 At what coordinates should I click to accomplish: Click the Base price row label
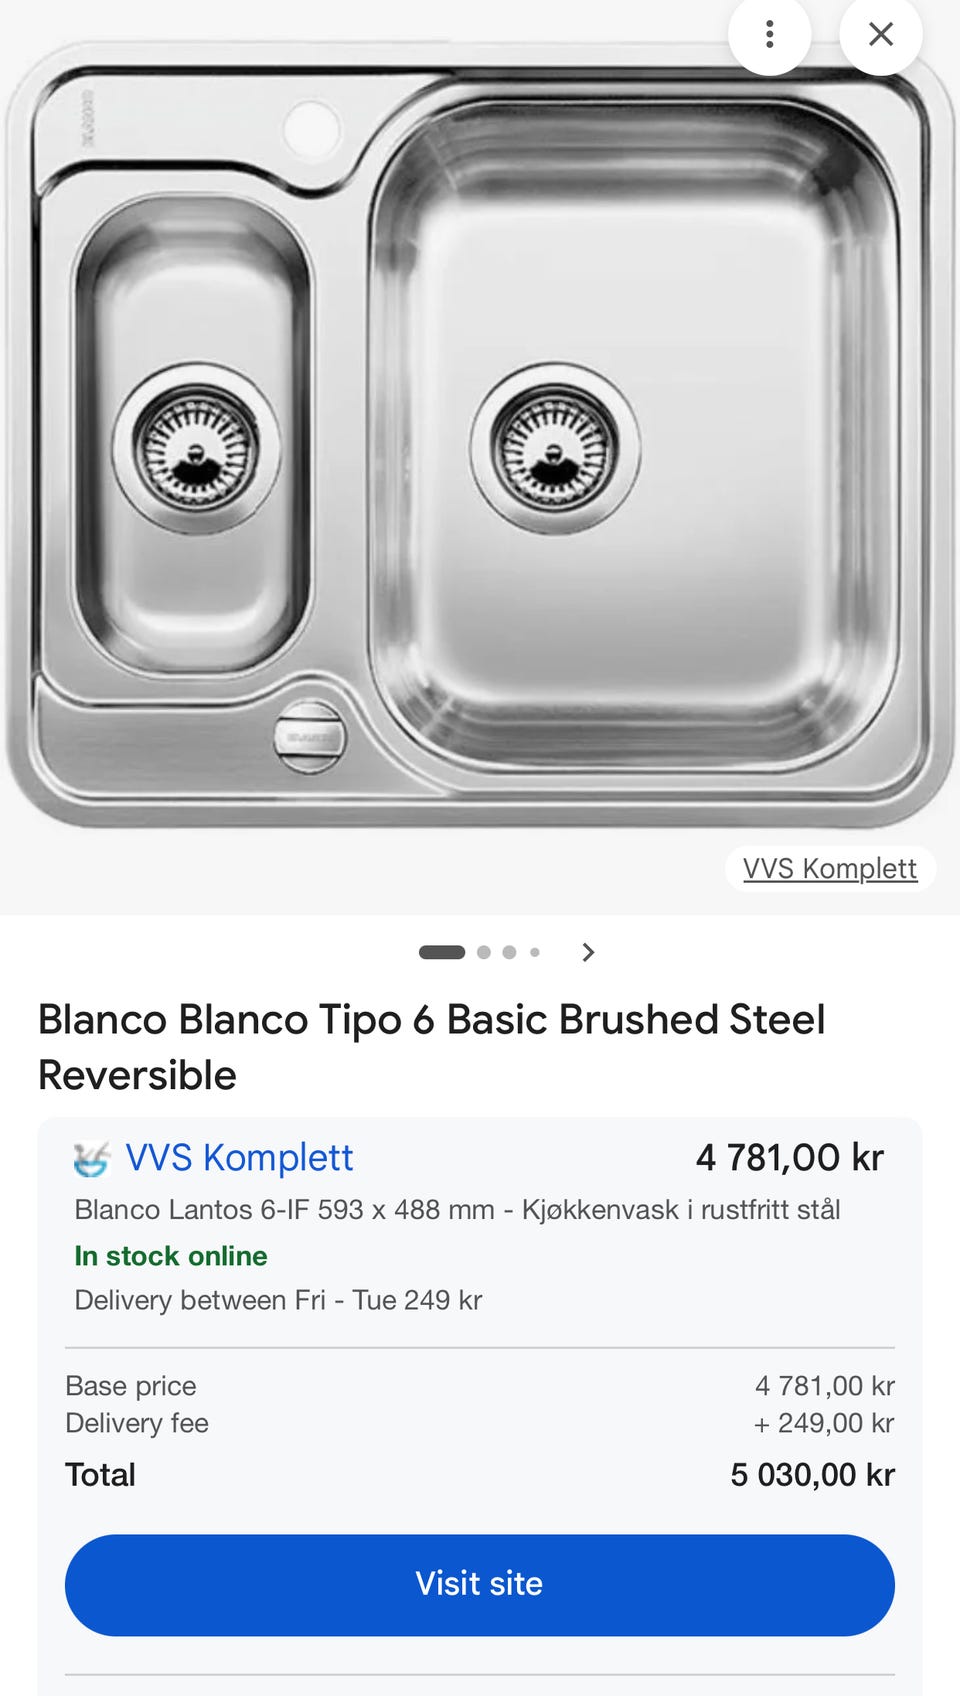[x=131, y=1386]
